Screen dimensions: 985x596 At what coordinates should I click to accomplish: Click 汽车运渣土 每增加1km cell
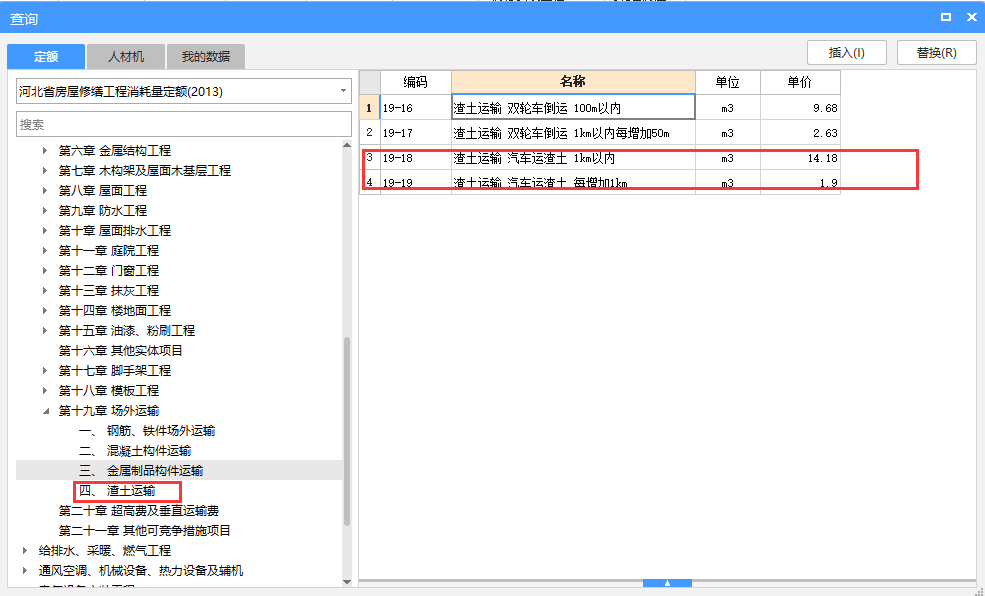tap(573, 183)
